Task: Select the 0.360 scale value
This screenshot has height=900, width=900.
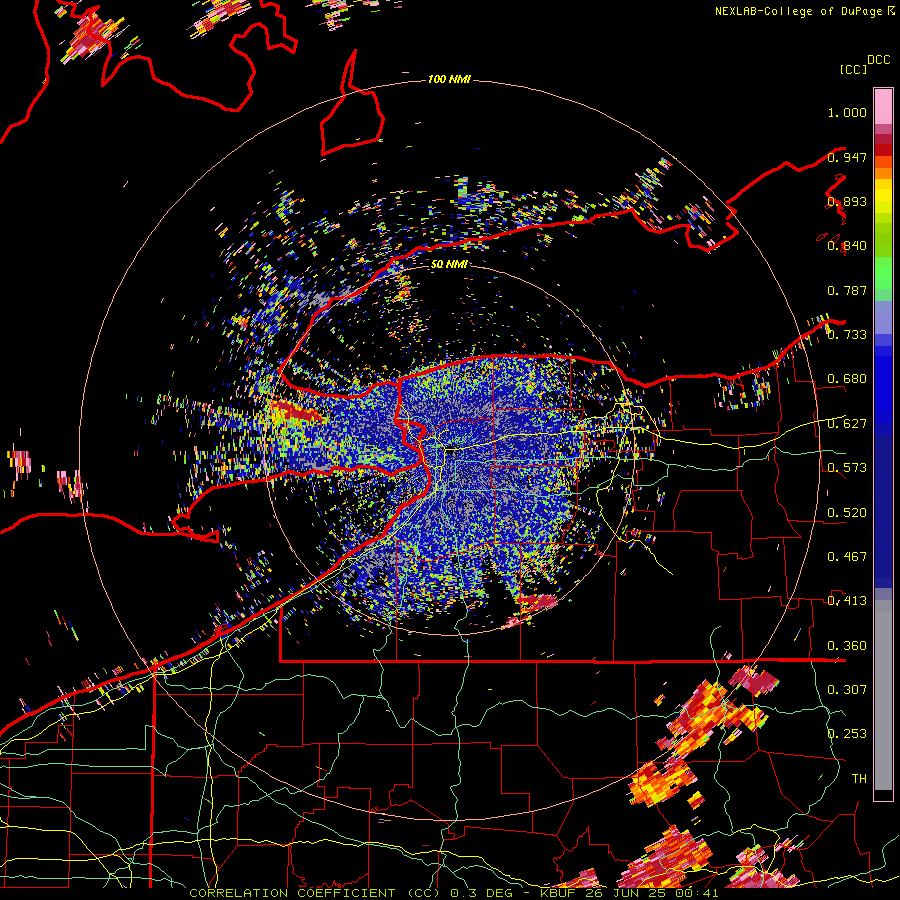Action: coord(847,646)
